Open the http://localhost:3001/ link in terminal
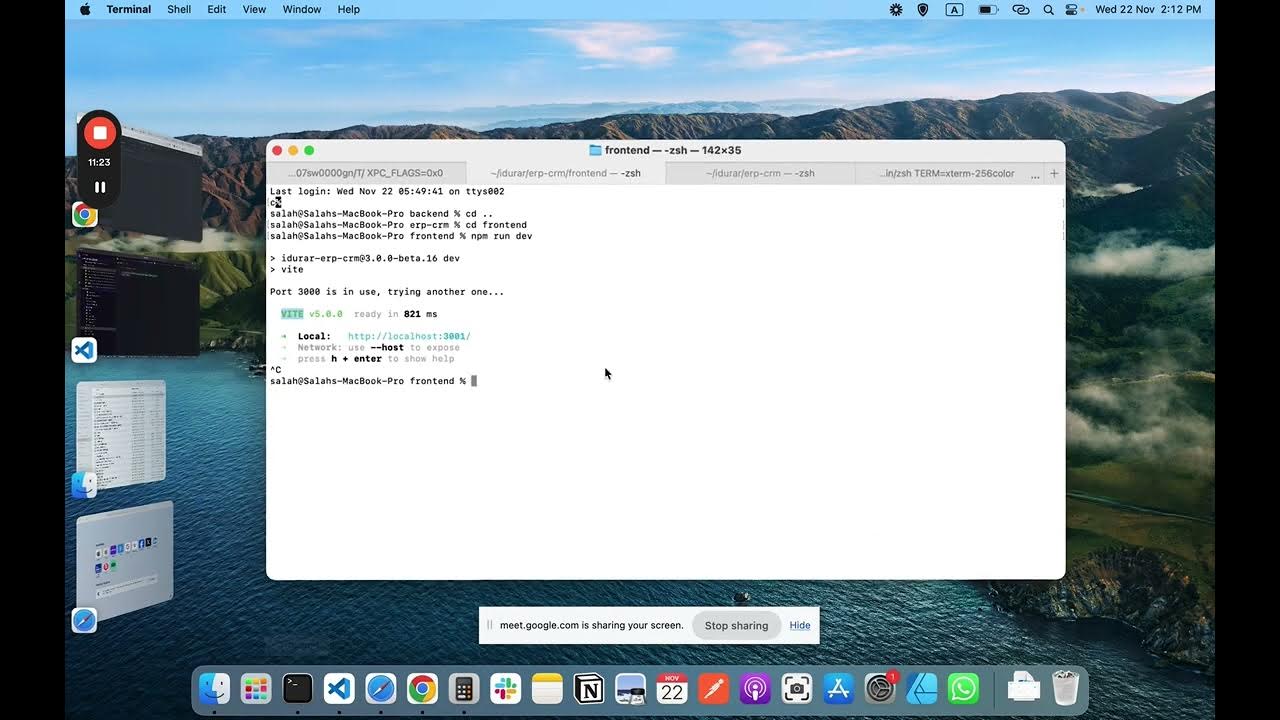The width and height of the screenshot is (1280, 720). [409, 336]
